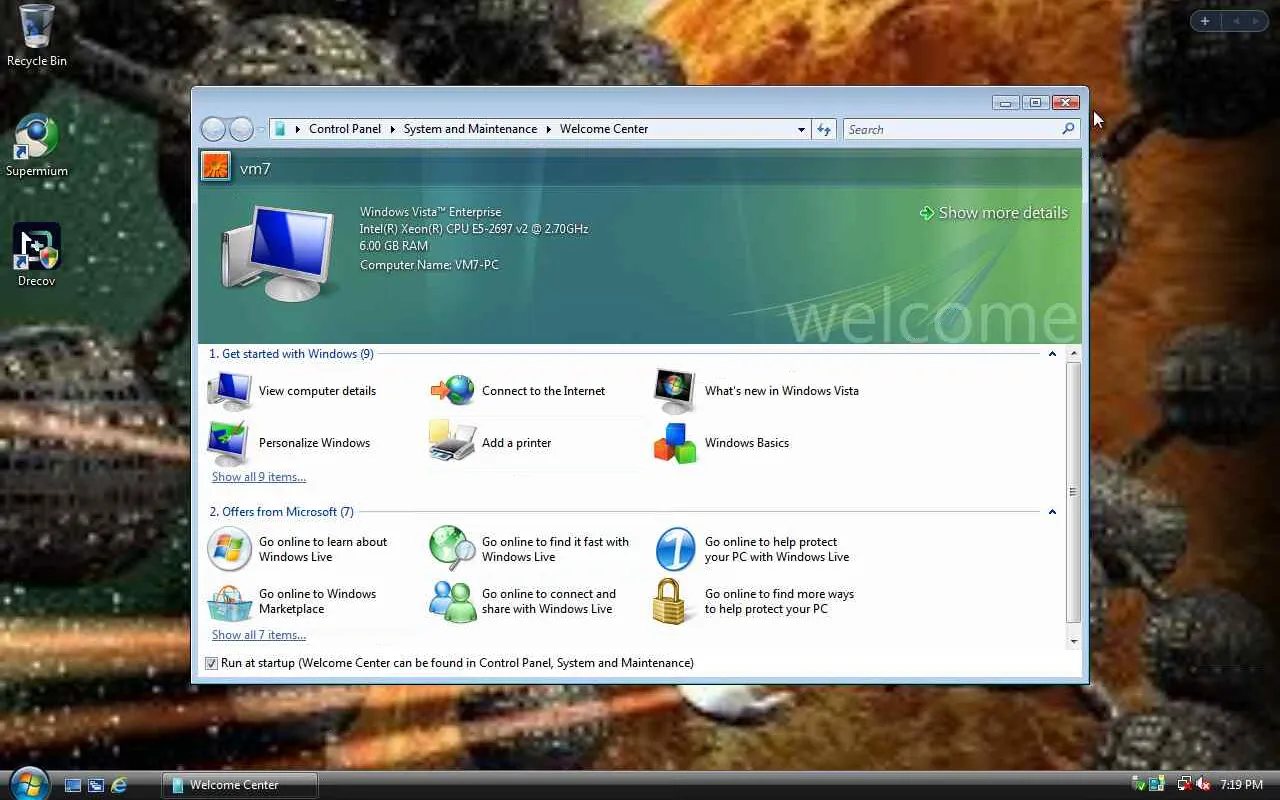Click Show all 7 items link

(x=259, y=635)
